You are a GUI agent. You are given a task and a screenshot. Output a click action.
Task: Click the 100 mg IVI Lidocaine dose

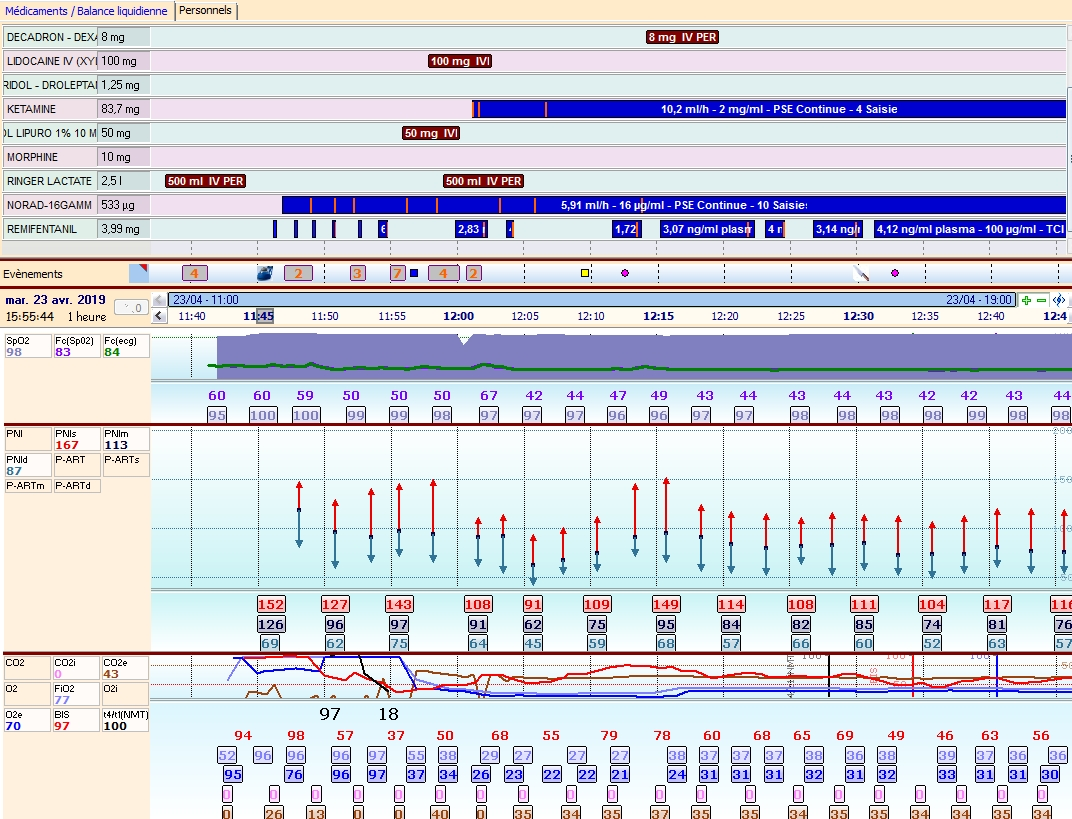460,61
